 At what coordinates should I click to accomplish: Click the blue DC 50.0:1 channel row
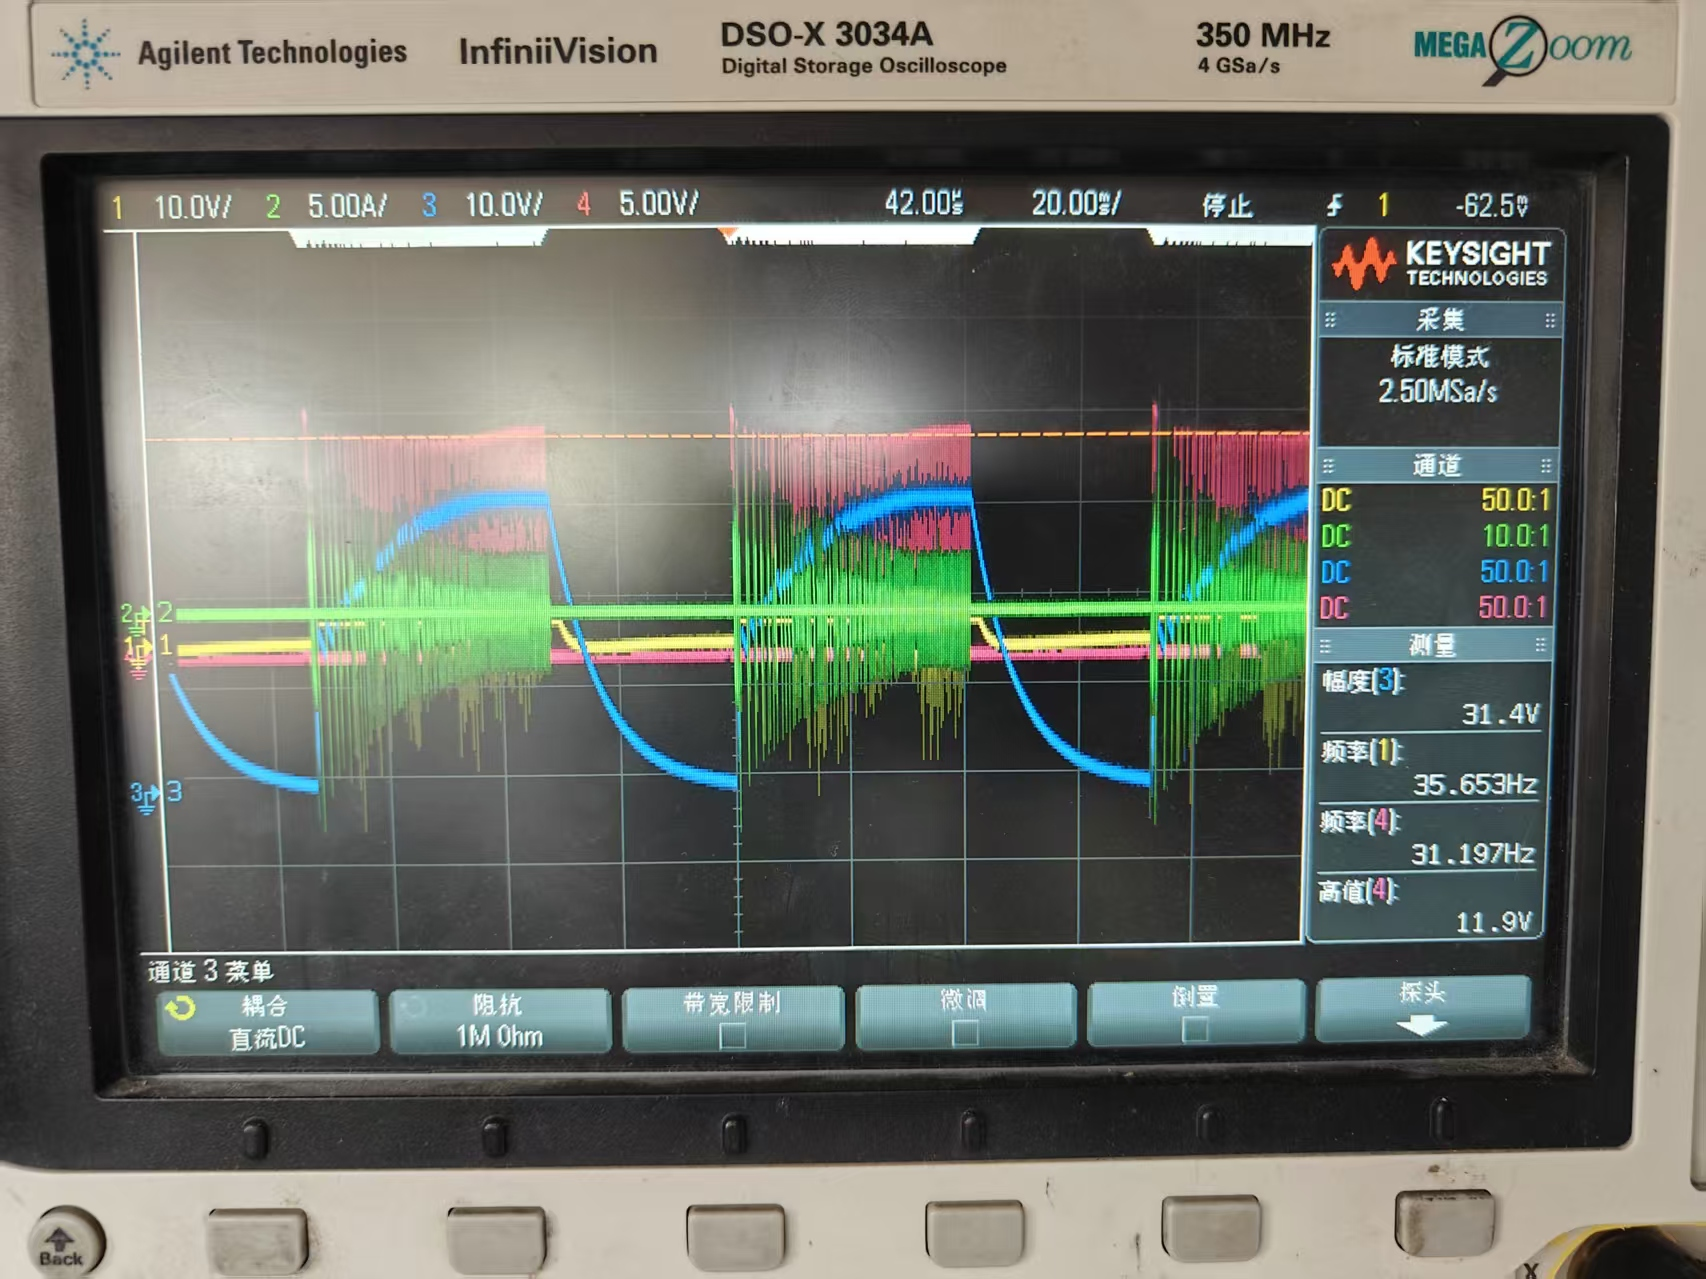pos(1434,572)
